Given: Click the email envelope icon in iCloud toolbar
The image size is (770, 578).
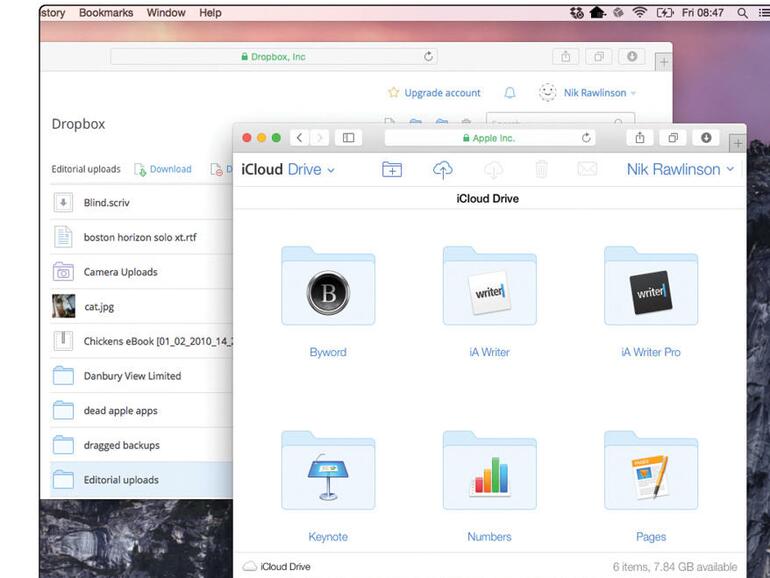Looking at the screenshot, I should (x=587, y=169).
